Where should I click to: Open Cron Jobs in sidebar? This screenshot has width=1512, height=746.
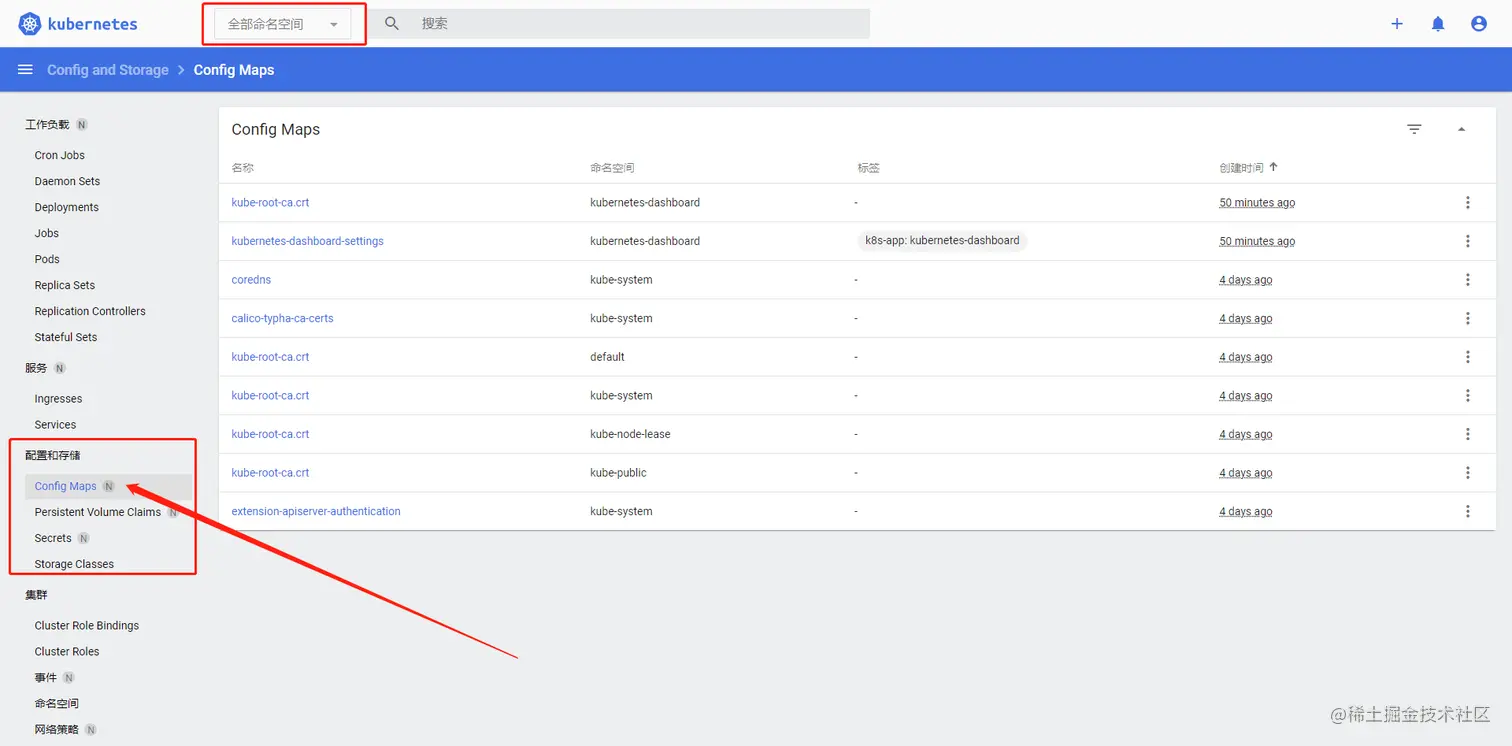tap(60, 155)
